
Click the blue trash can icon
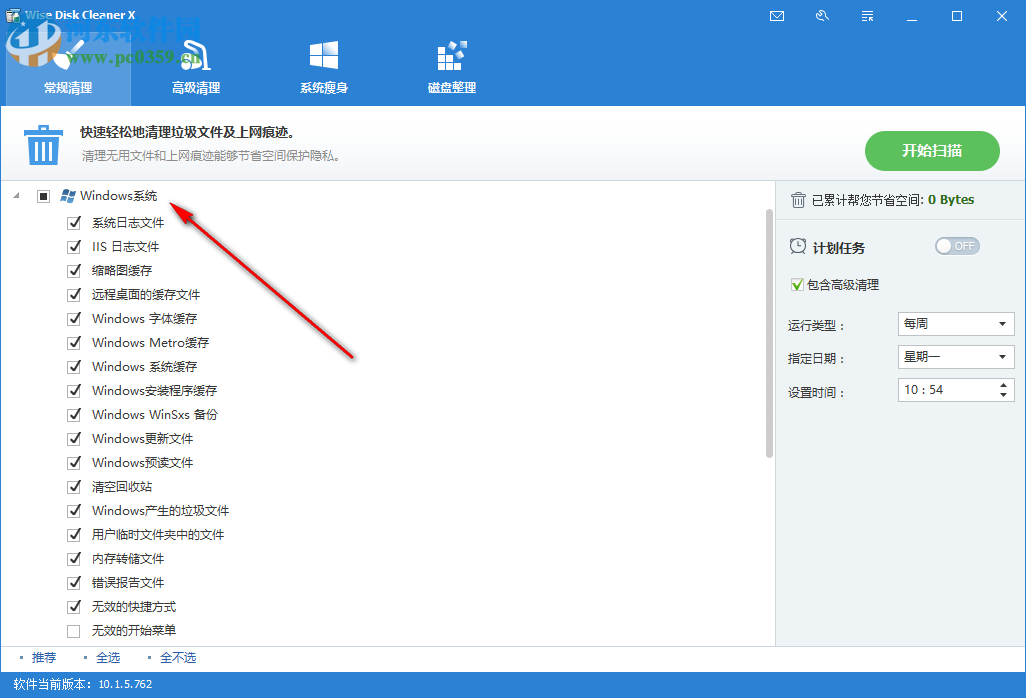coord(43,145)
